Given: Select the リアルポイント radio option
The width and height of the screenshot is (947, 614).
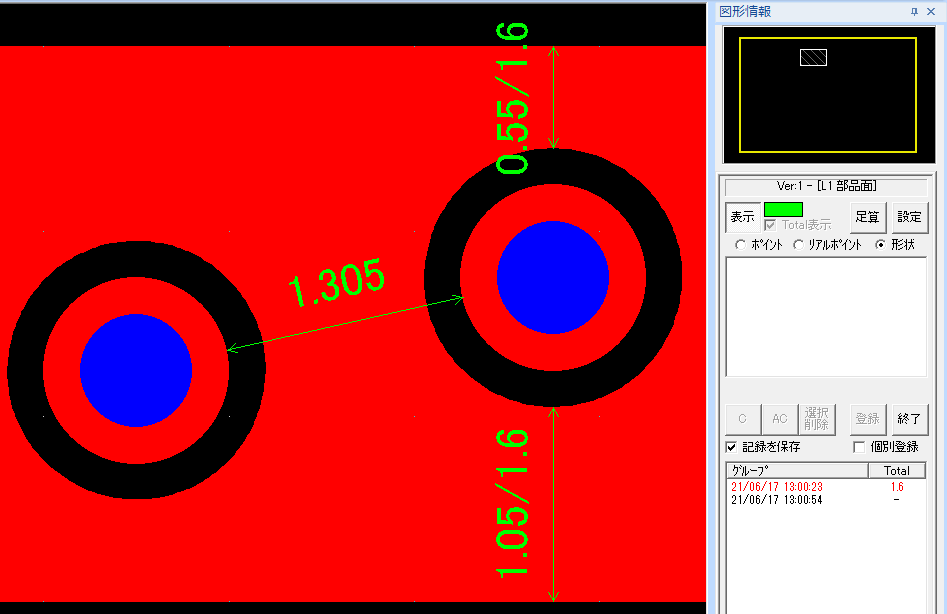Looking at the screenshot, I should click(x=798, y=245).
